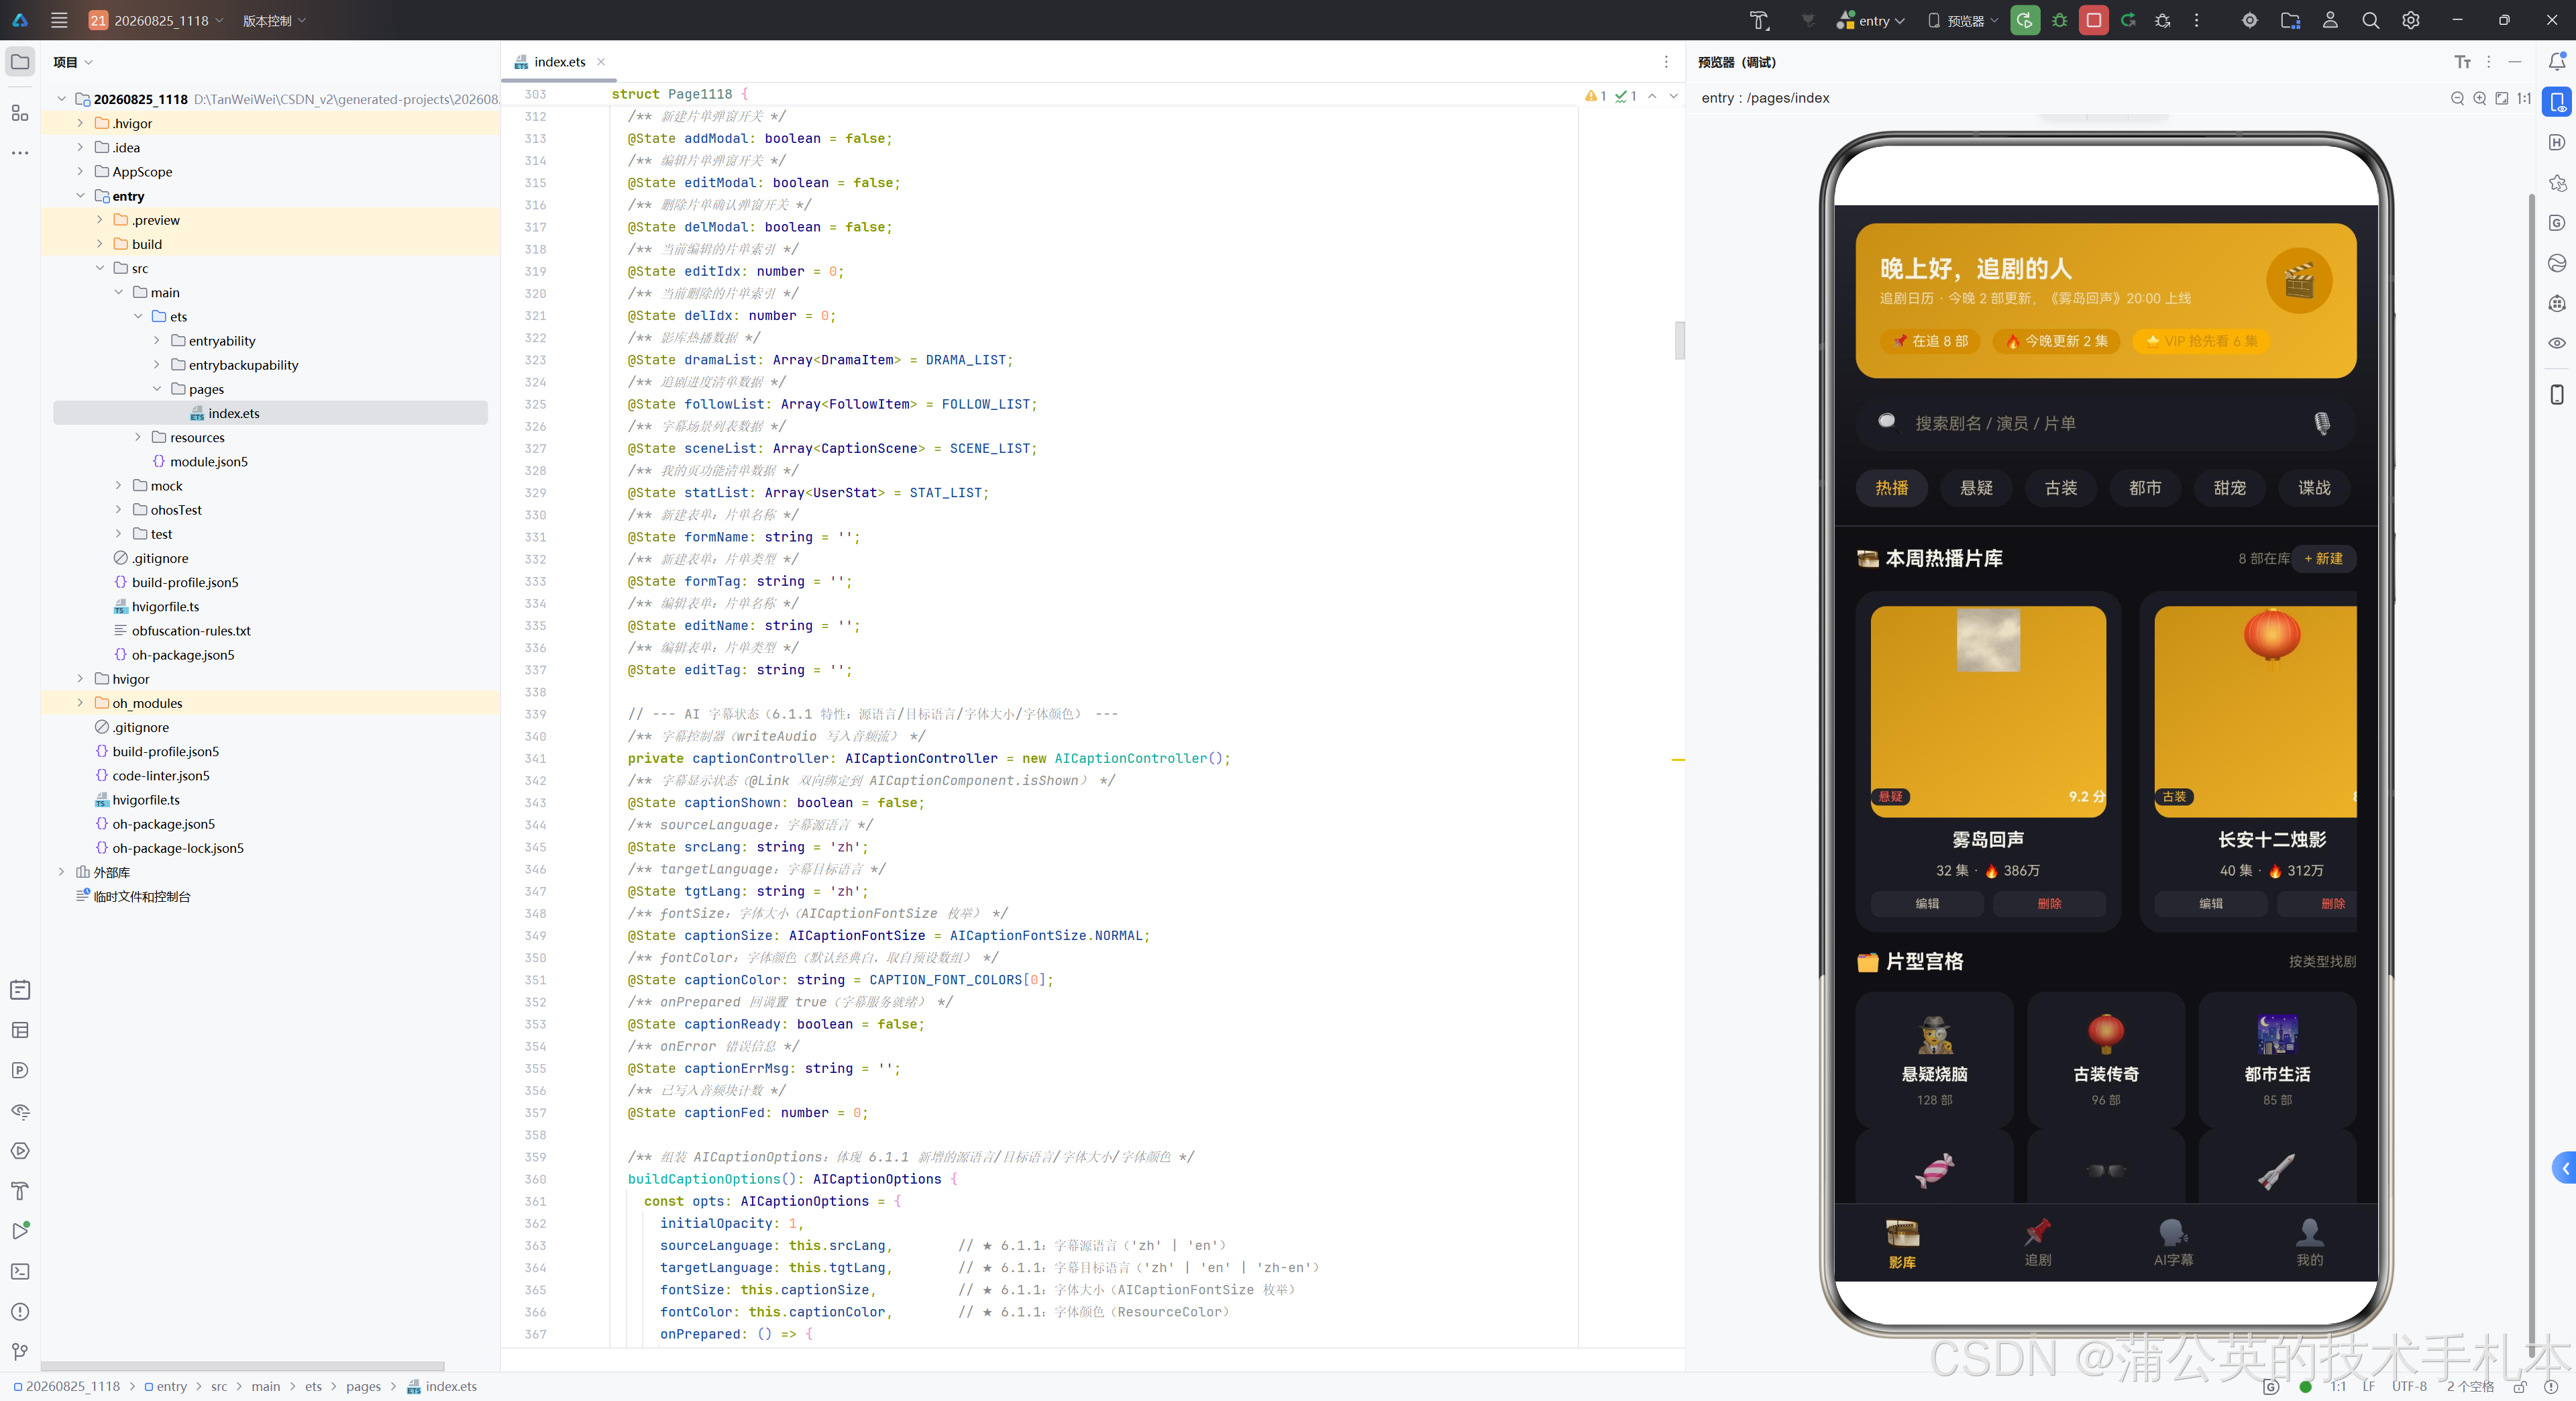Select the 都市 category chip in the preview
This screenshot has width=2576, height=1401.
pos(2145,488)
